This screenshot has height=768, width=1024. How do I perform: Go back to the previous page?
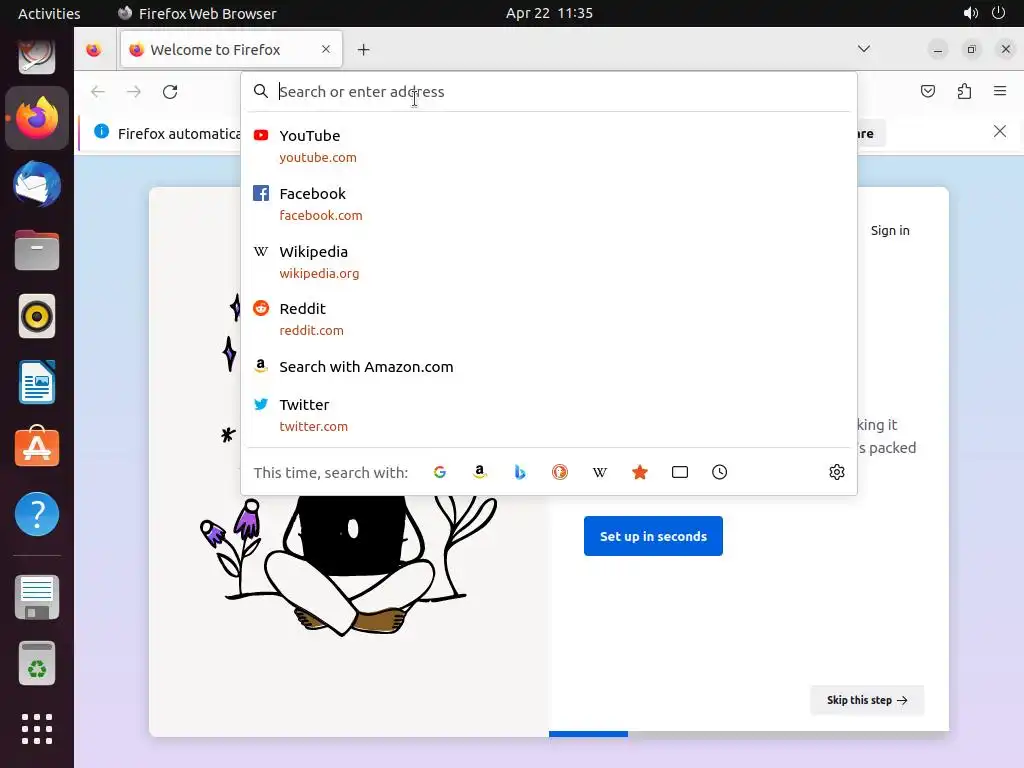pyautogui.click(x=98, y=91)
